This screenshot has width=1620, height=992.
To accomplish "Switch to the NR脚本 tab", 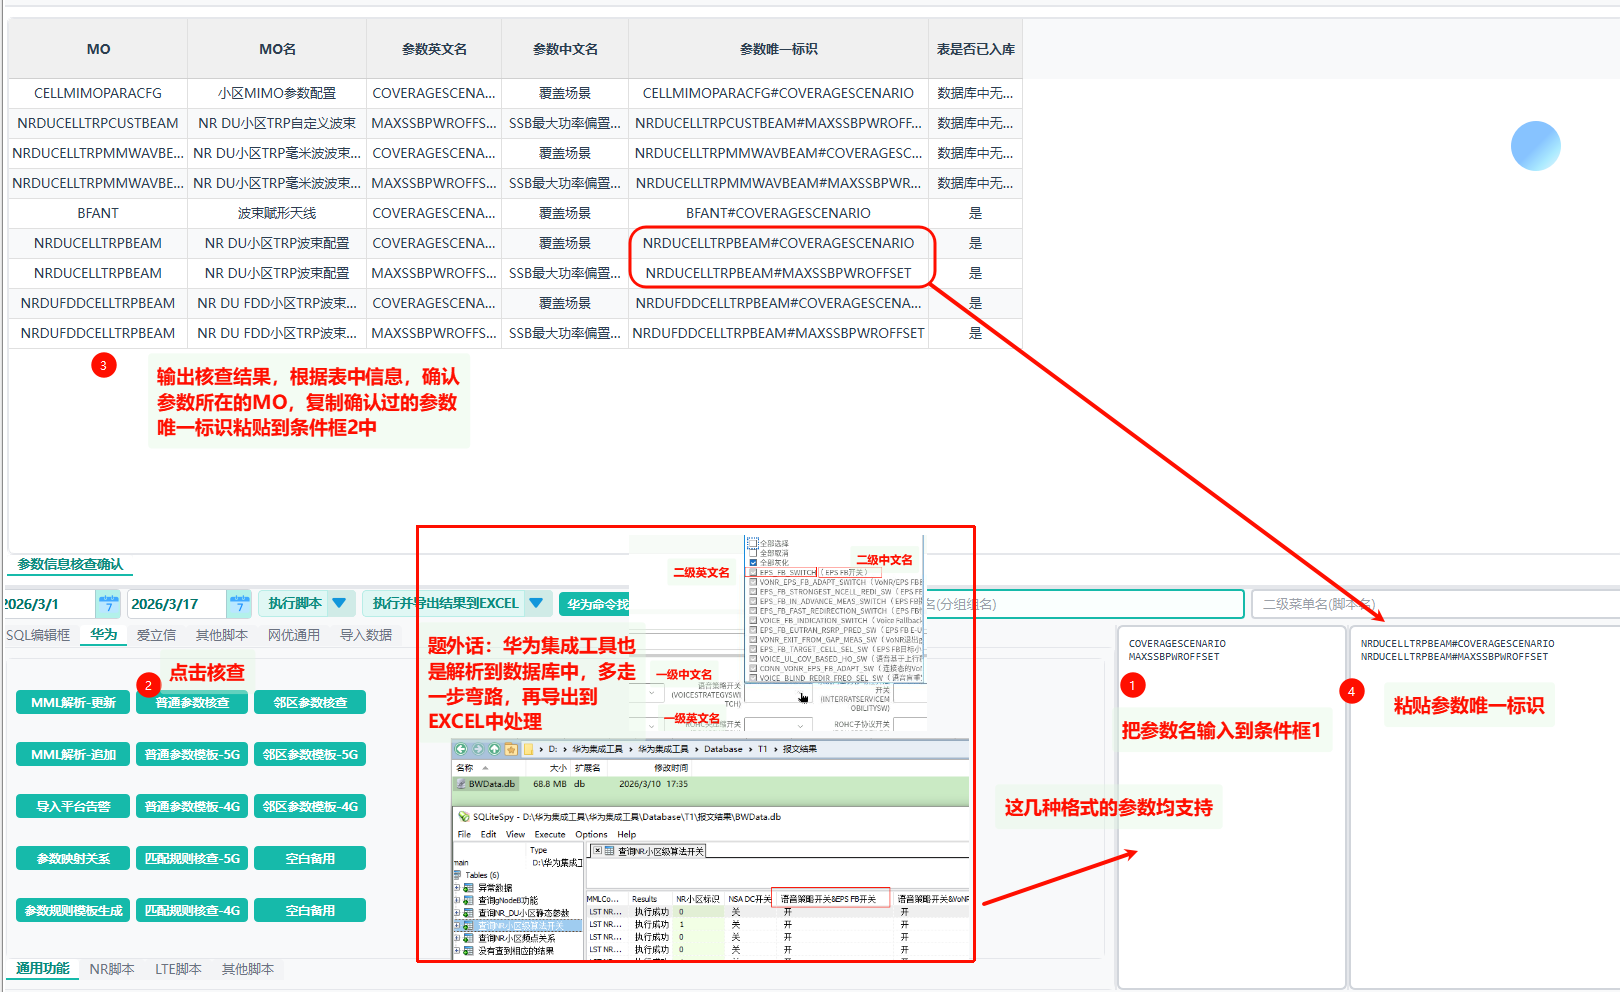I will [x=112, y=969].
